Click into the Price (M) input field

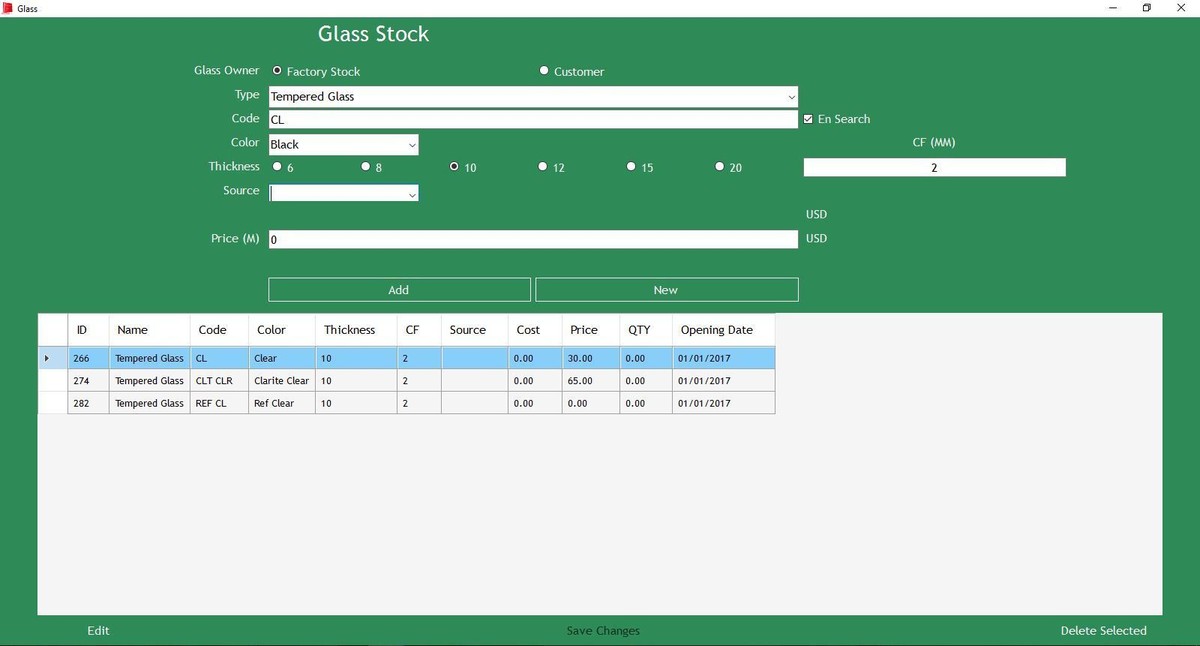coord(533,240)
